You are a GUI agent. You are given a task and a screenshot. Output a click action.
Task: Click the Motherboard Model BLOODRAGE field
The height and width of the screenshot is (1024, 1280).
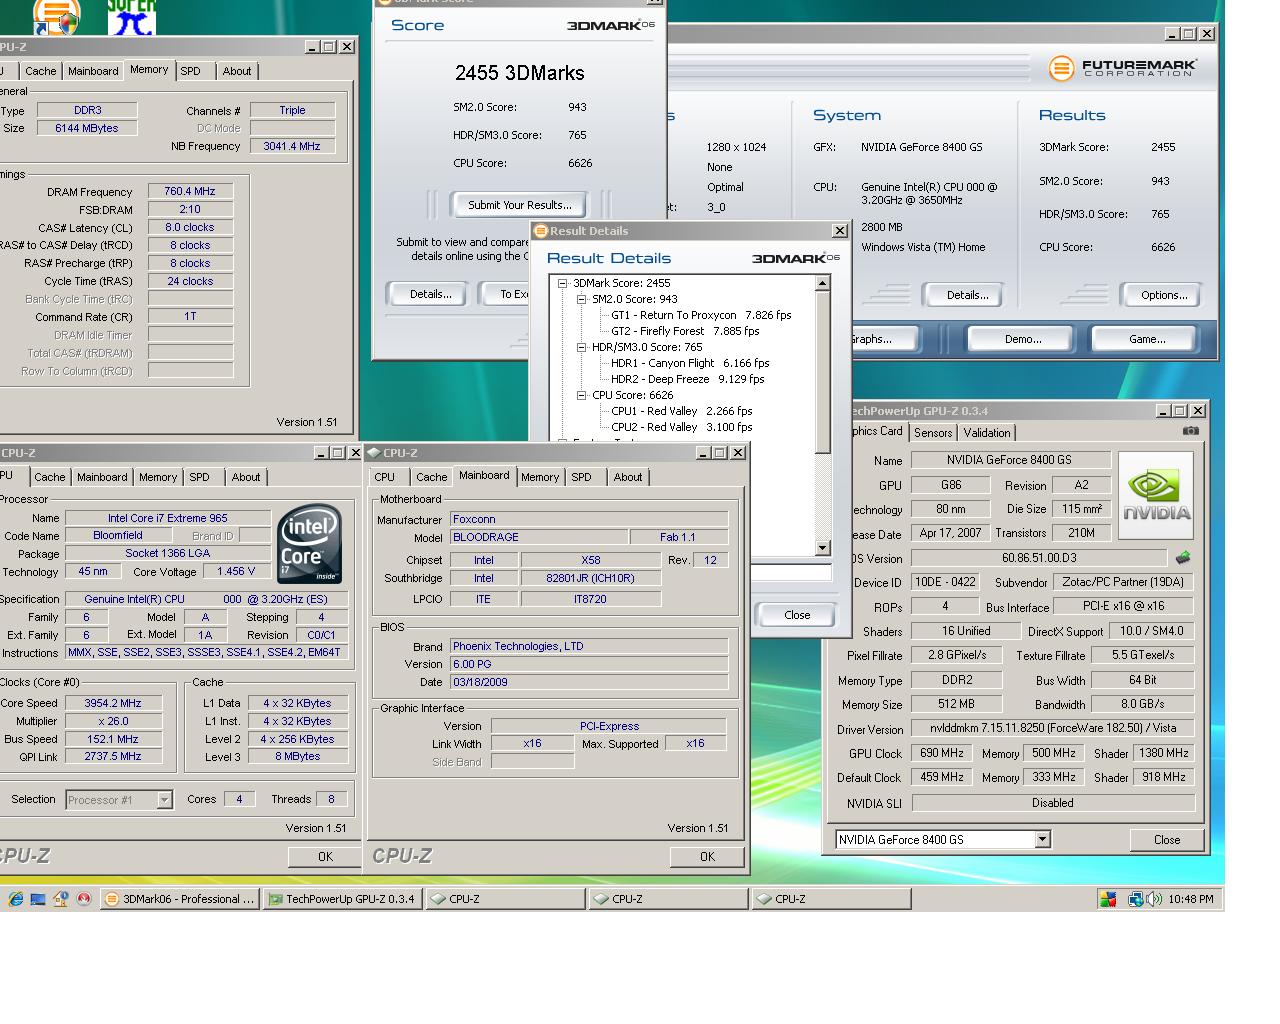pyautogui.click(x=539, y=537)
